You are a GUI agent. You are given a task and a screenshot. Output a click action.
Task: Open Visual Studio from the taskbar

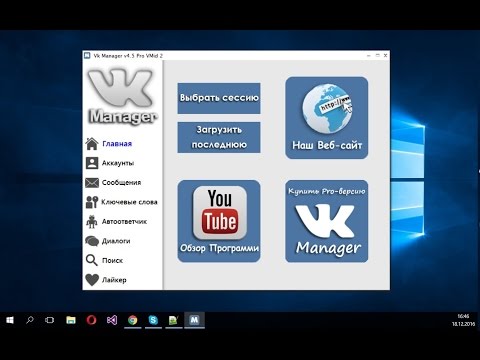coord(112,320)
